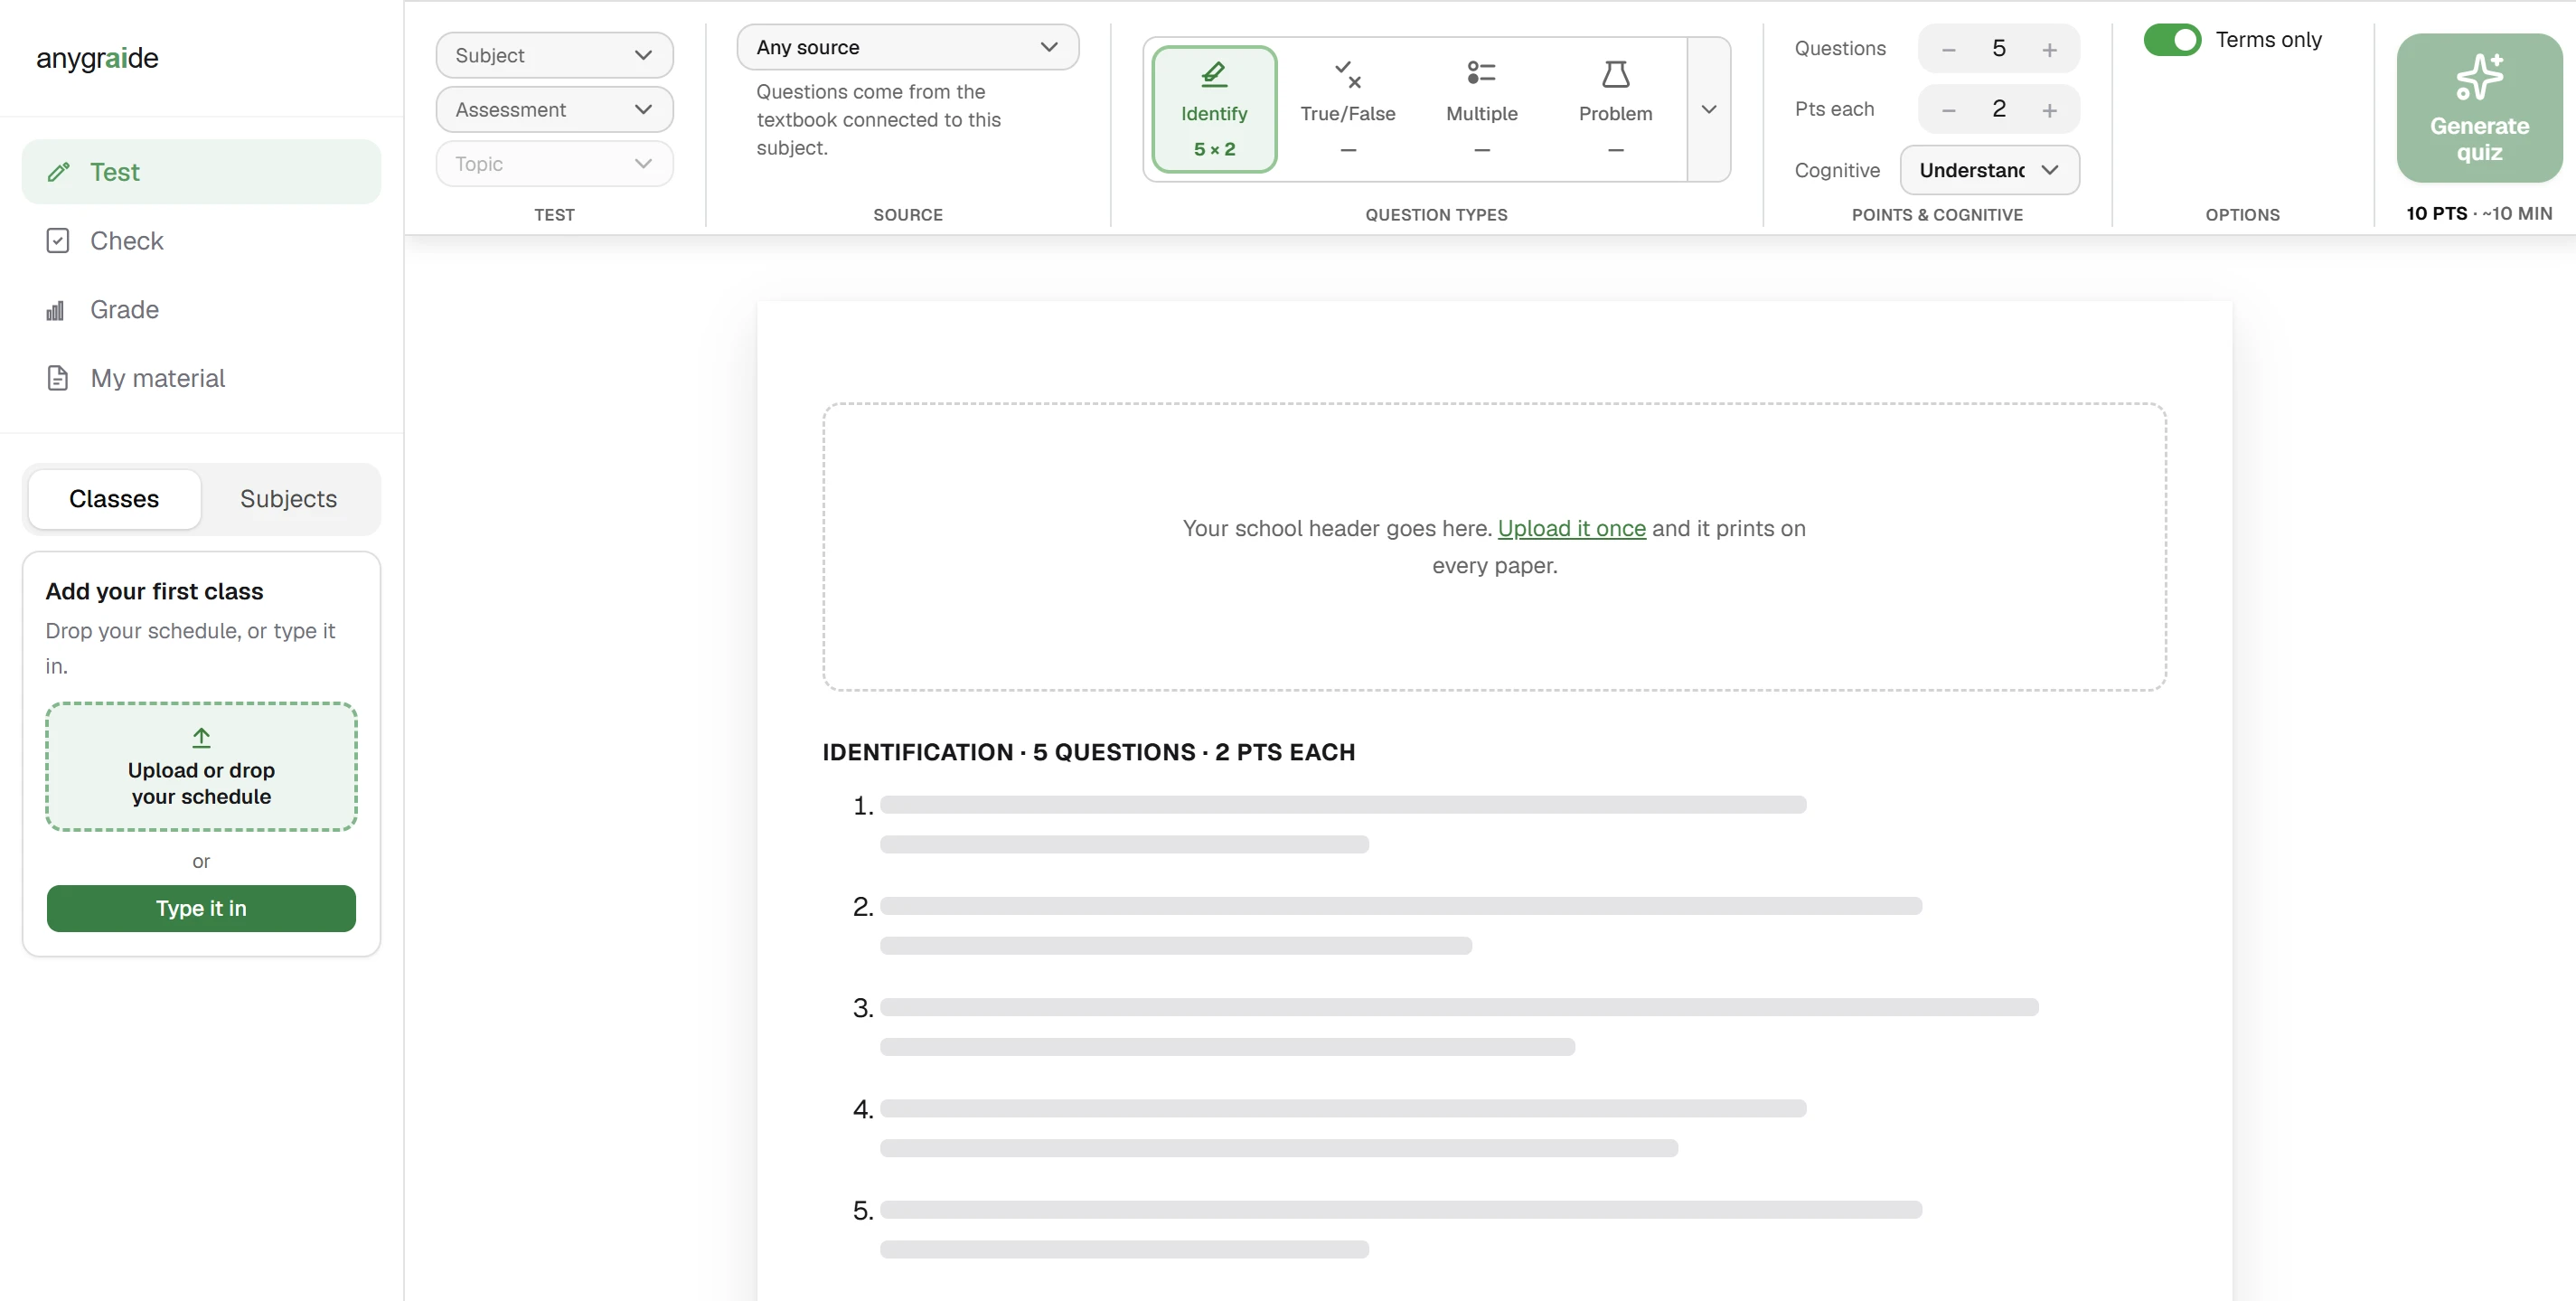Click the school header placeholder box
This screenshot has height=1301, width=2576.
pos(1494,546)
